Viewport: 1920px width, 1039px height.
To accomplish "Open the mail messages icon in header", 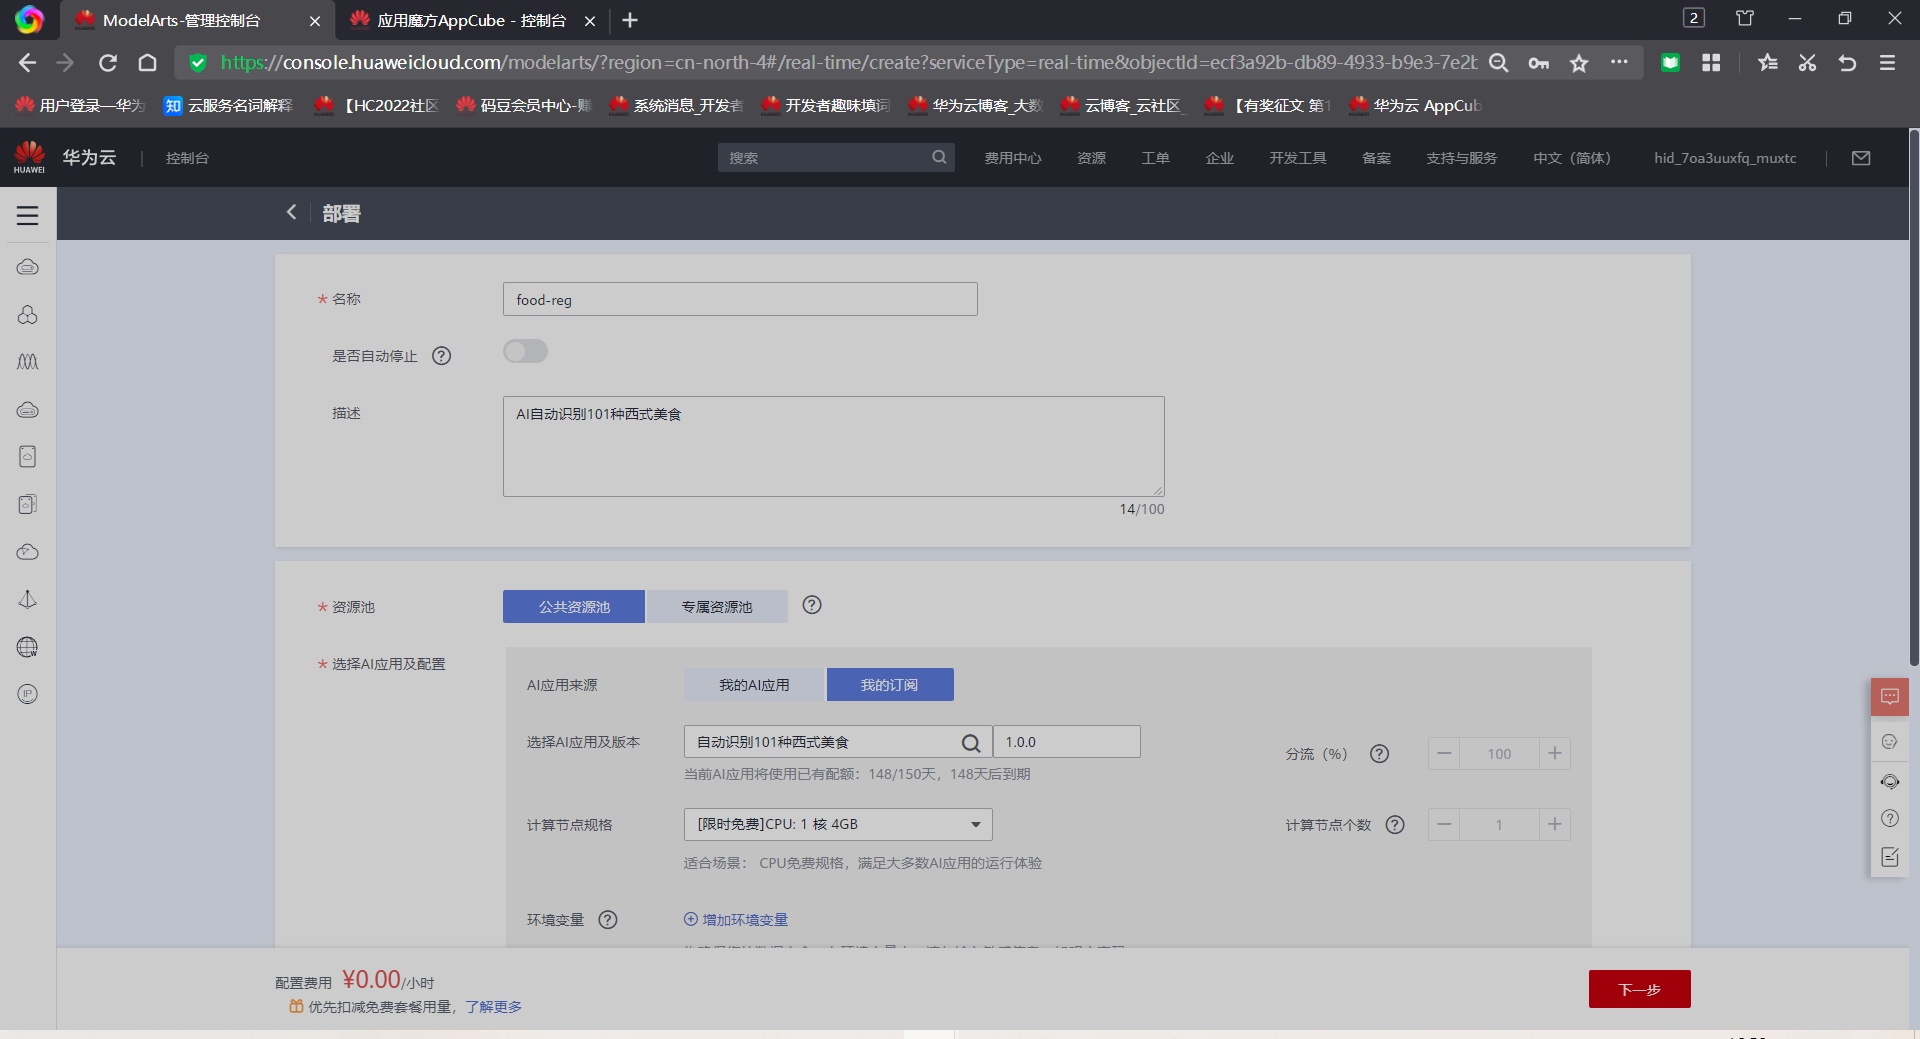I will [1861, 158].
